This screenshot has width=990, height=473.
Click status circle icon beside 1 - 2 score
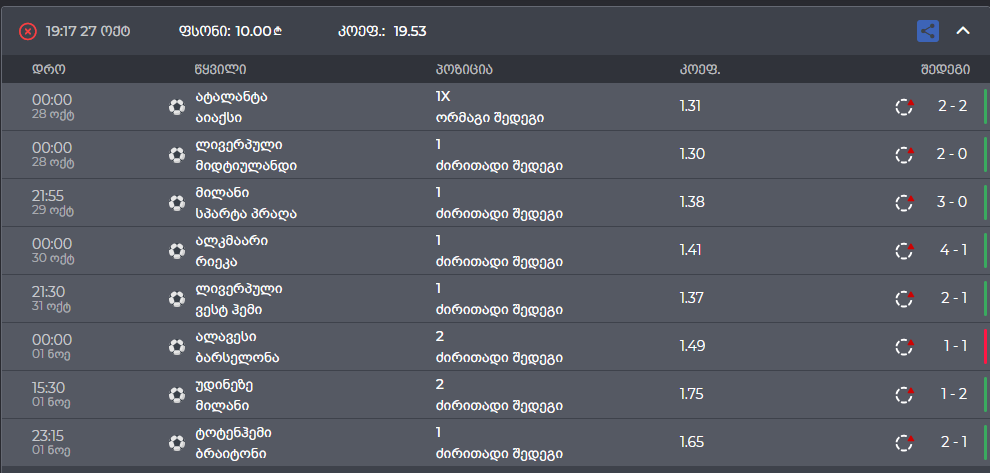click(x=905, y=395)
